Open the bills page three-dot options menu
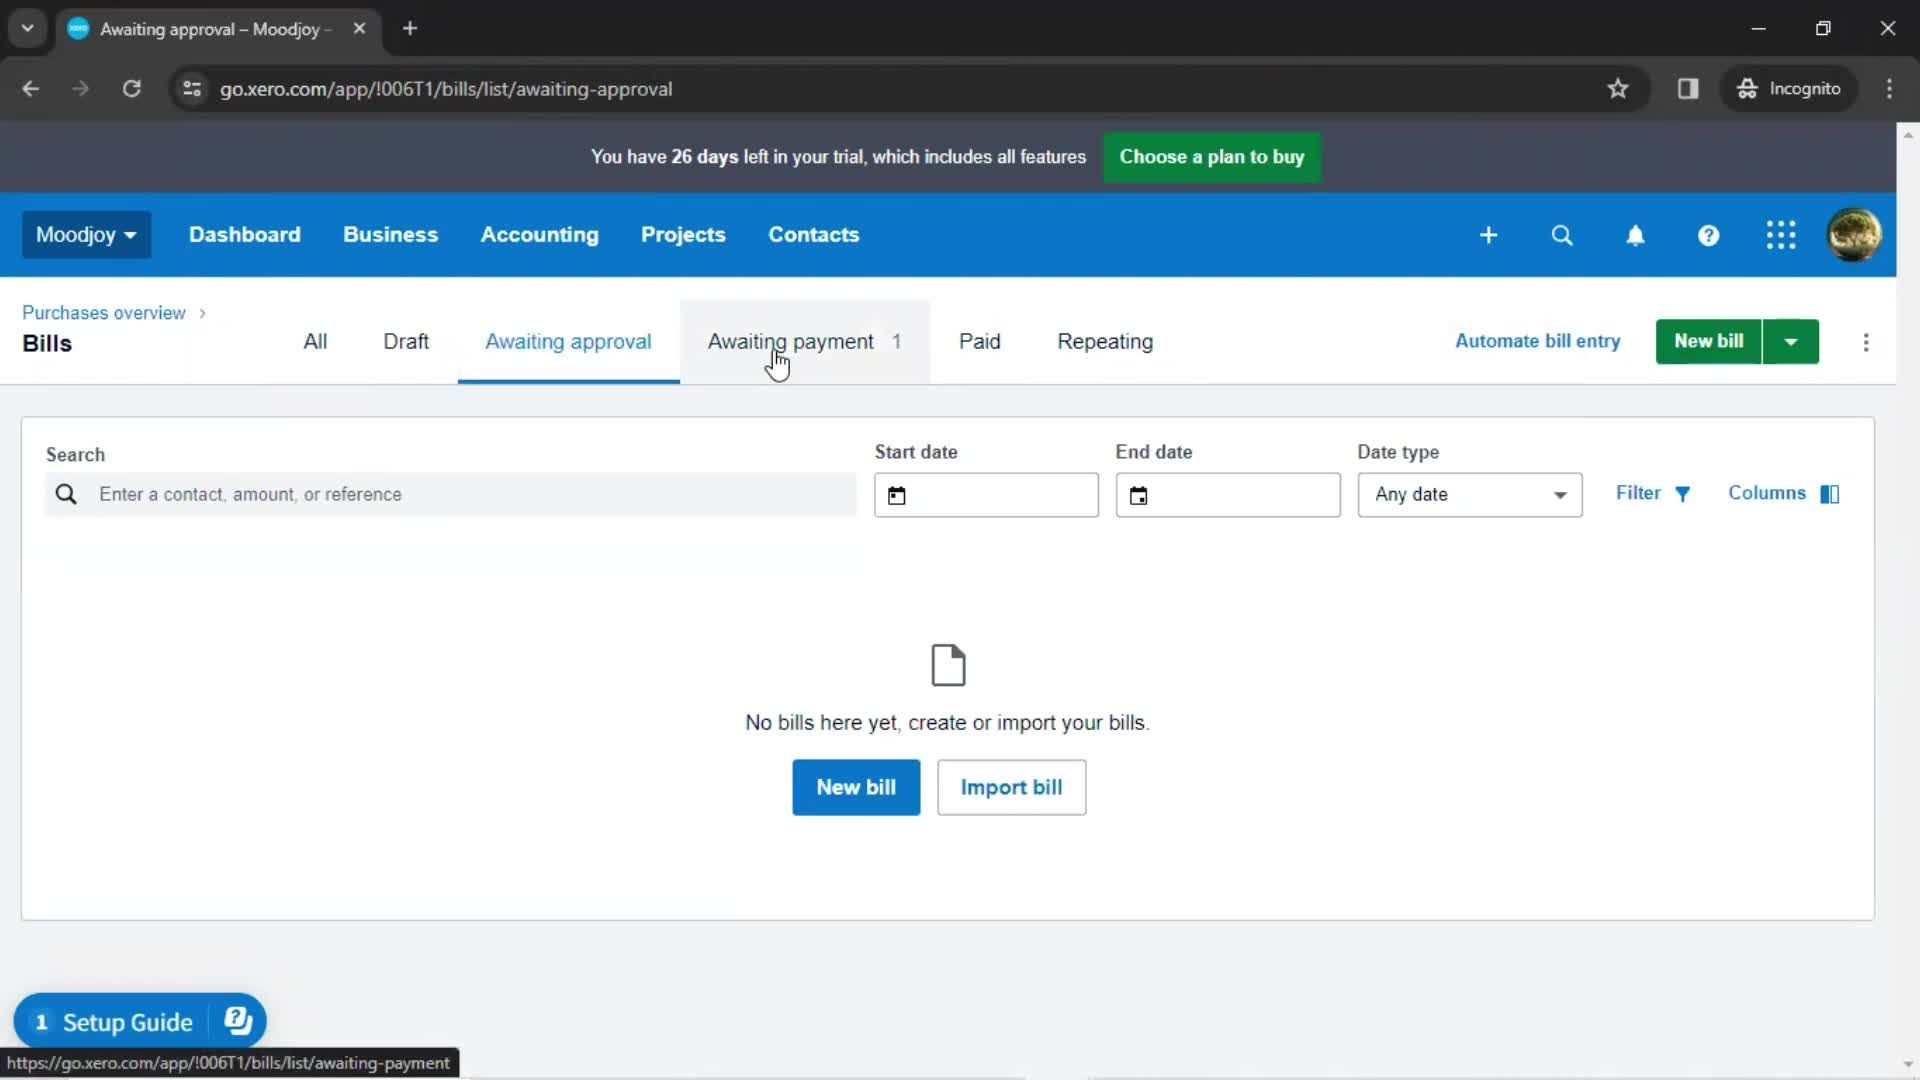The height and width of the screenshot is (1080, 1920). [1866, 342]
